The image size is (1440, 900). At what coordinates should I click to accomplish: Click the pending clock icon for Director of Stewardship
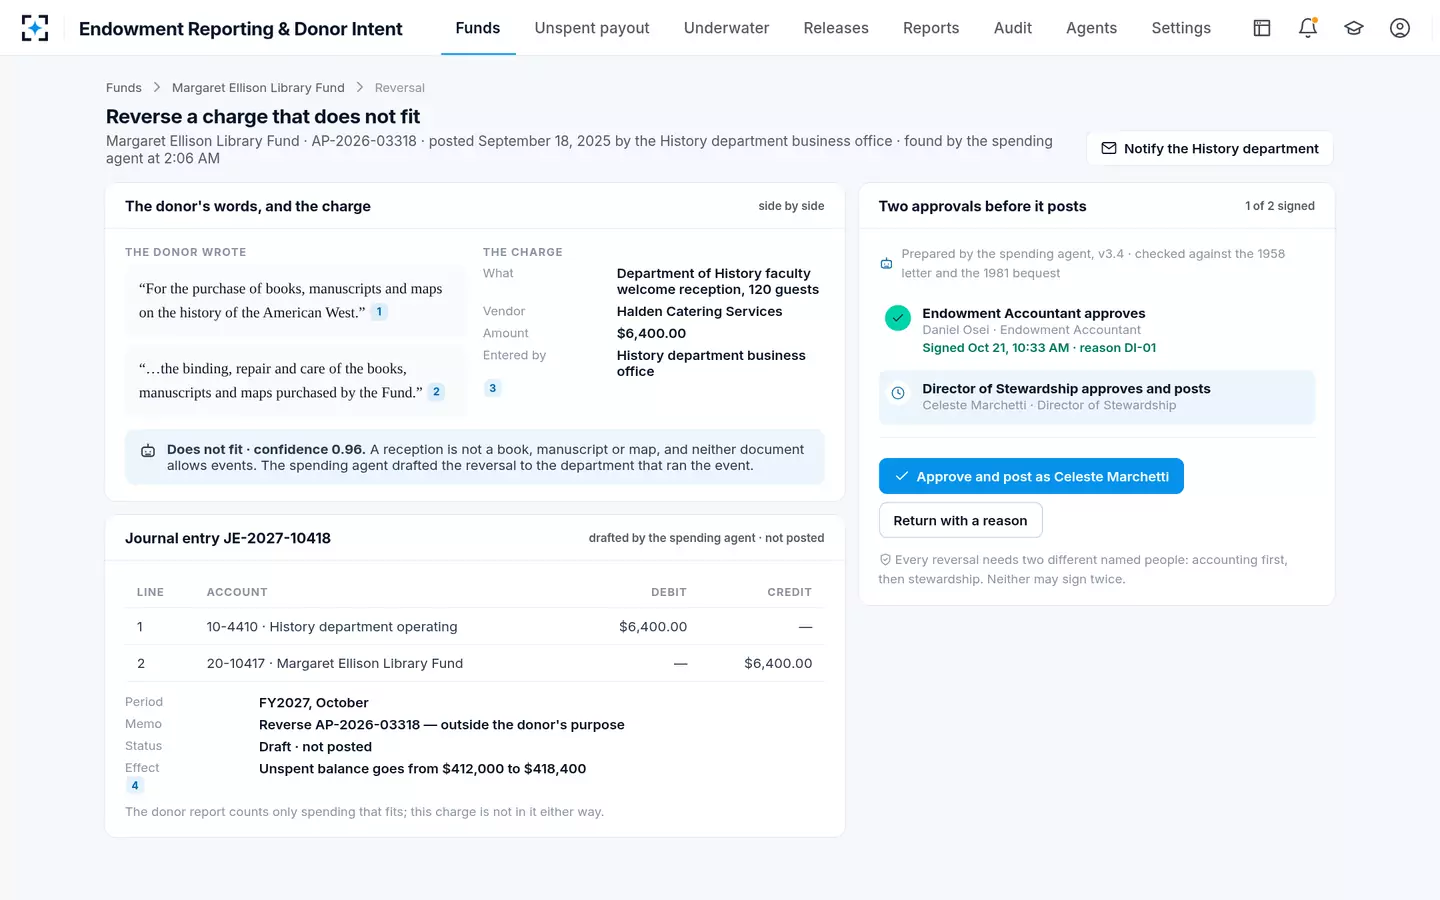pos(898,393)
